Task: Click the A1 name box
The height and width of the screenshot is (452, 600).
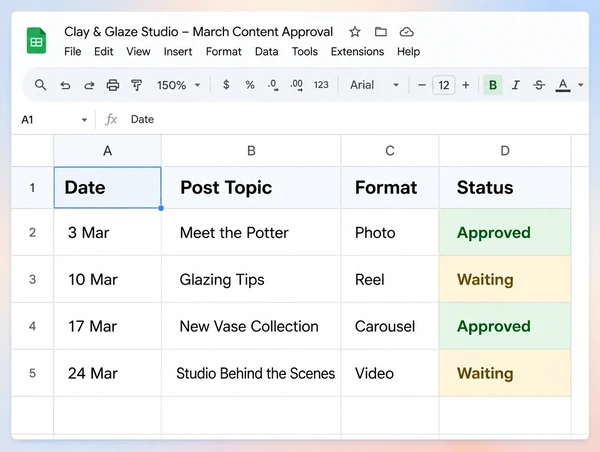Action: (x=28, y=120)
